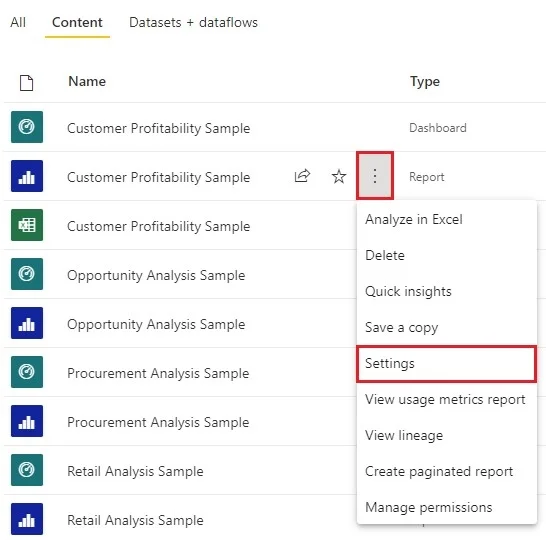Switch to the Datasets + dataflows tab
This screenshot has height=540, width=546.
[x=193, y=22]
